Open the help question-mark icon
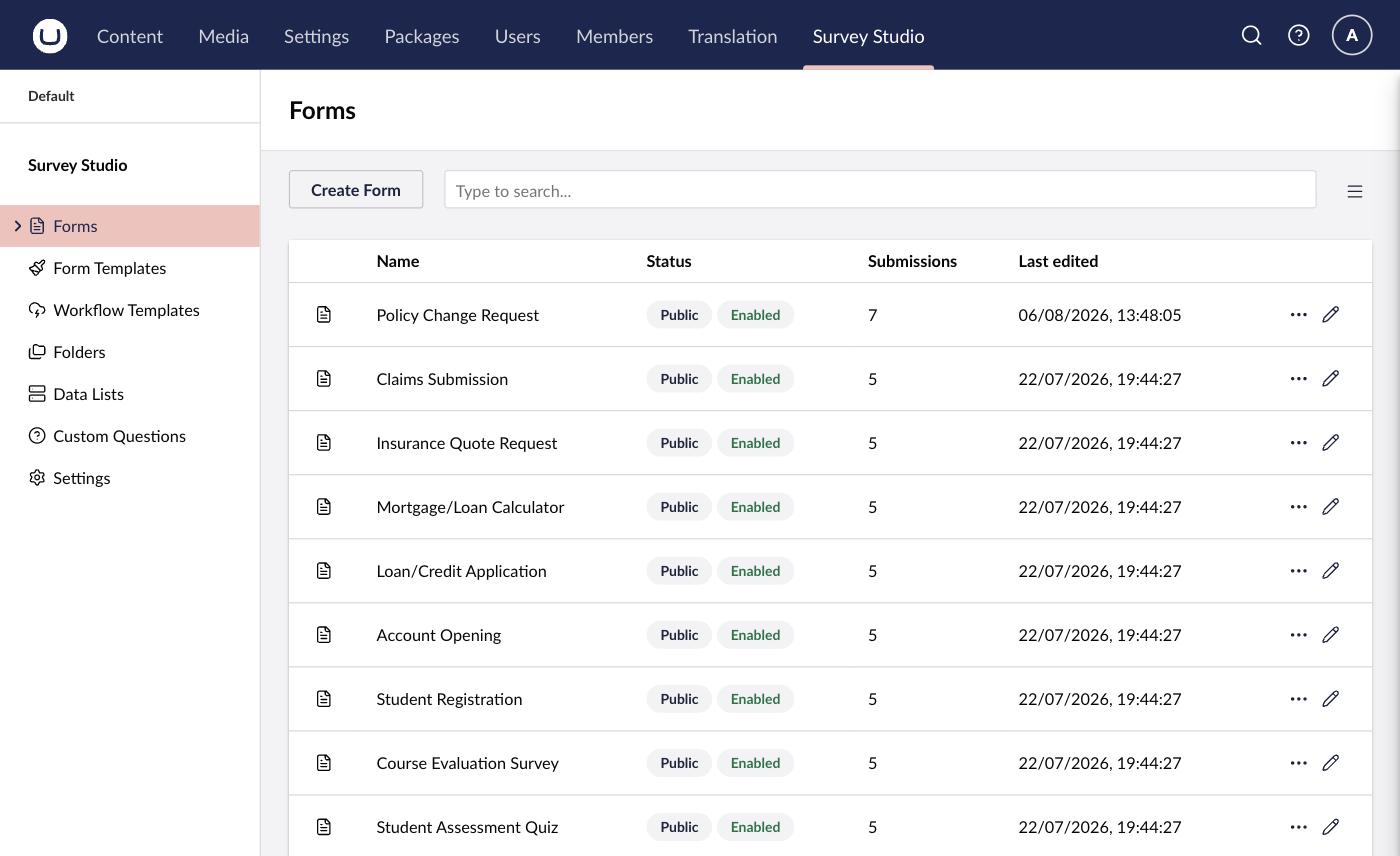 pyautogui.click(x=1298, y=36)
